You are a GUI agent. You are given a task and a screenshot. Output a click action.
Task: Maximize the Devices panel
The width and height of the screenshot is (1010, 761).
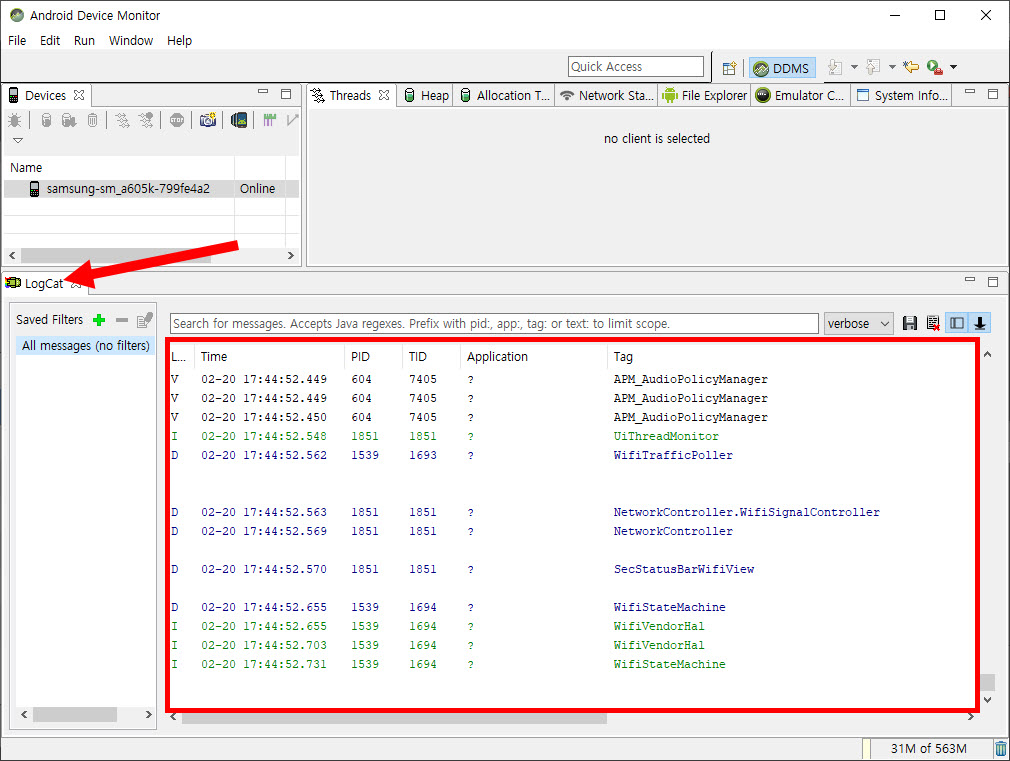[x=286, y=94]
